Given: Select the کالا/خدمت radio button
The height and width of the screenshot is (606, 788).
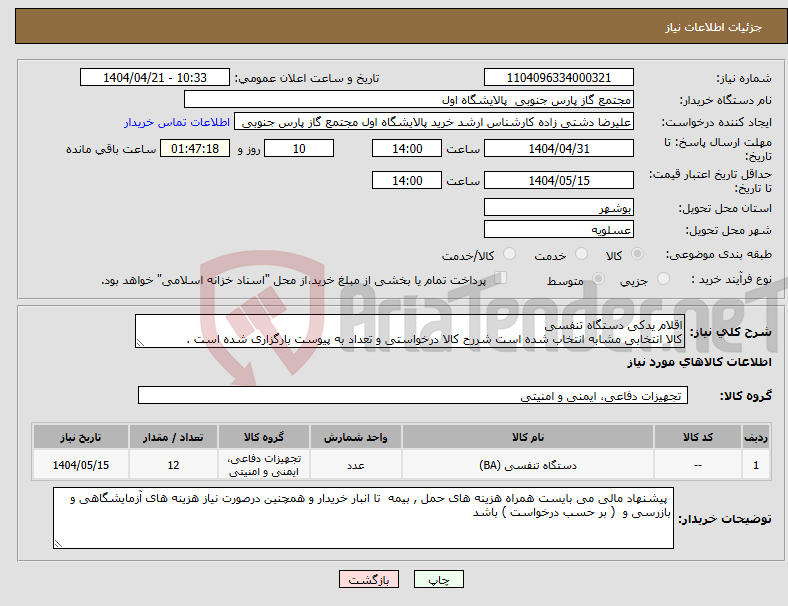Looking at the screenshot, I should (509, 254).
